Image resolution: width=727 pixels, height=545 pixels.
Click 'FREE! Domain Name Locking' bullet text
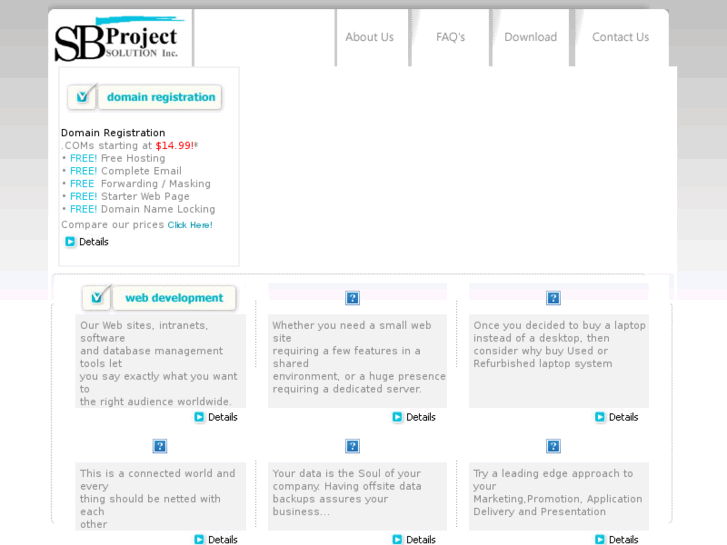click(x=142, y=209)
